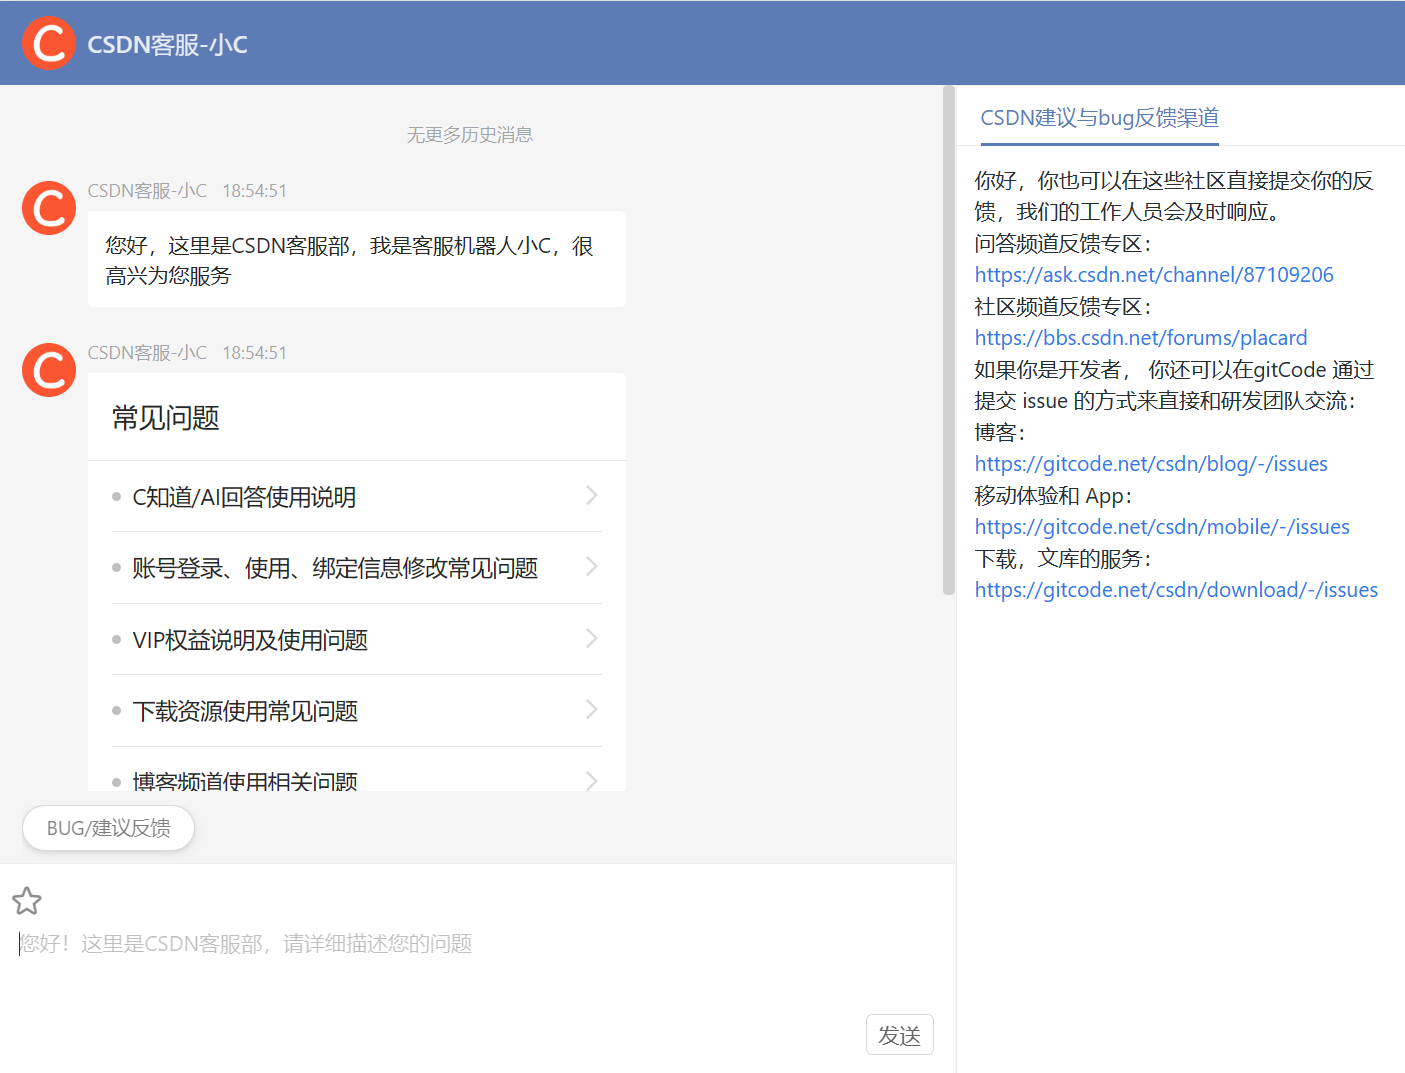
Task: Expand the 下载资源使用常见问题 chevron
Action: pos(592,709)
